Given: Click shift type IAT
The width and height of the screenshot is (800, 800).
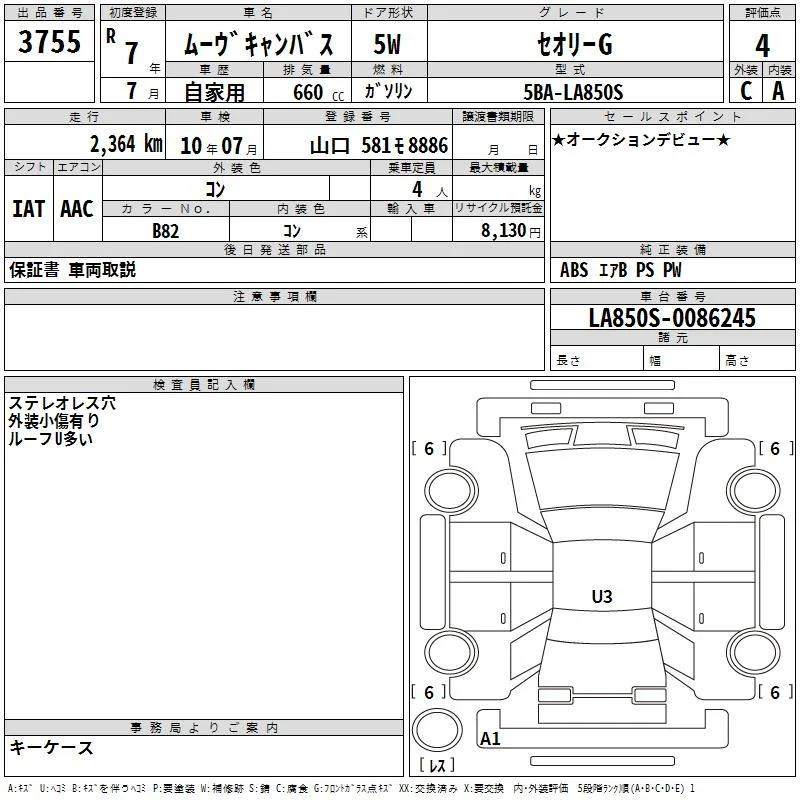Looking at the screenshot, I should click(29, 209).
